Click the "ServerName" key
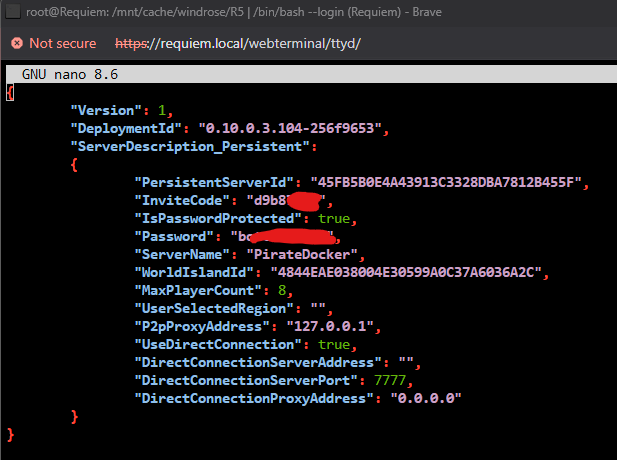This screenshot has height=460, width=617. pos(182,255)
